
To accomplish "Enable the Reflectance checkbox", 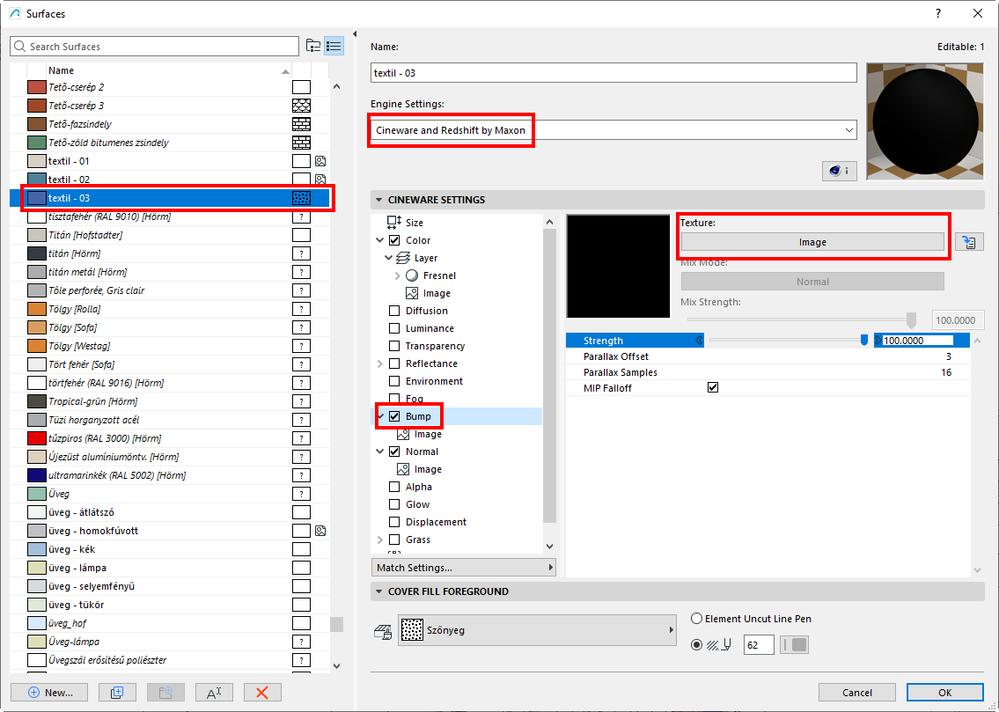I will (x=394, y=364).
